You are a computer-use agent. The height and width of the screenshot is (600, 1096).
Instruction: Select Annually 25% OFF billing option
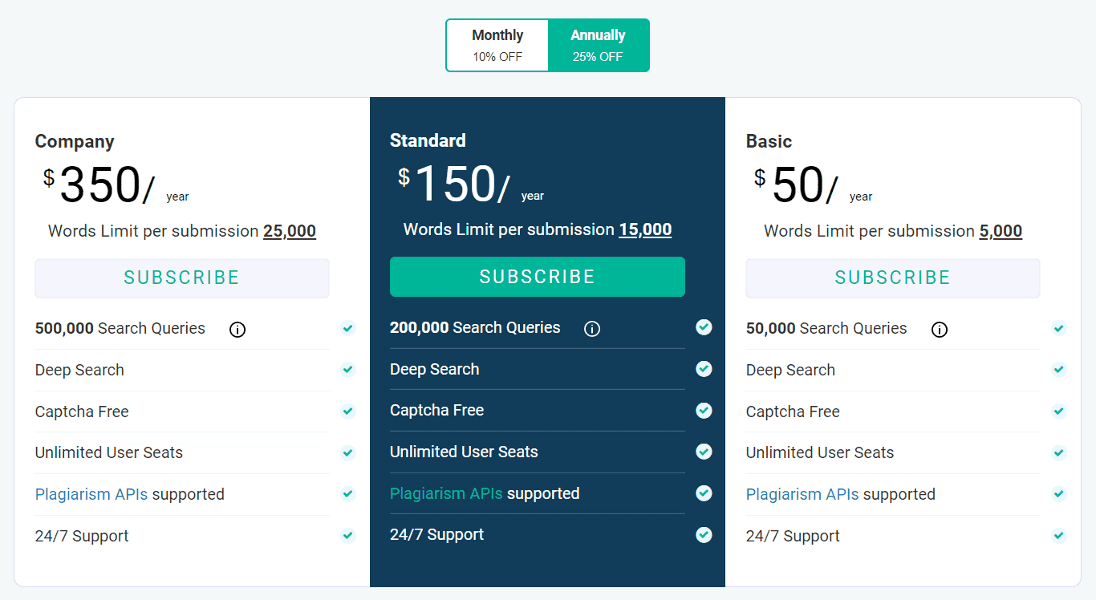[x=598, y=45]
